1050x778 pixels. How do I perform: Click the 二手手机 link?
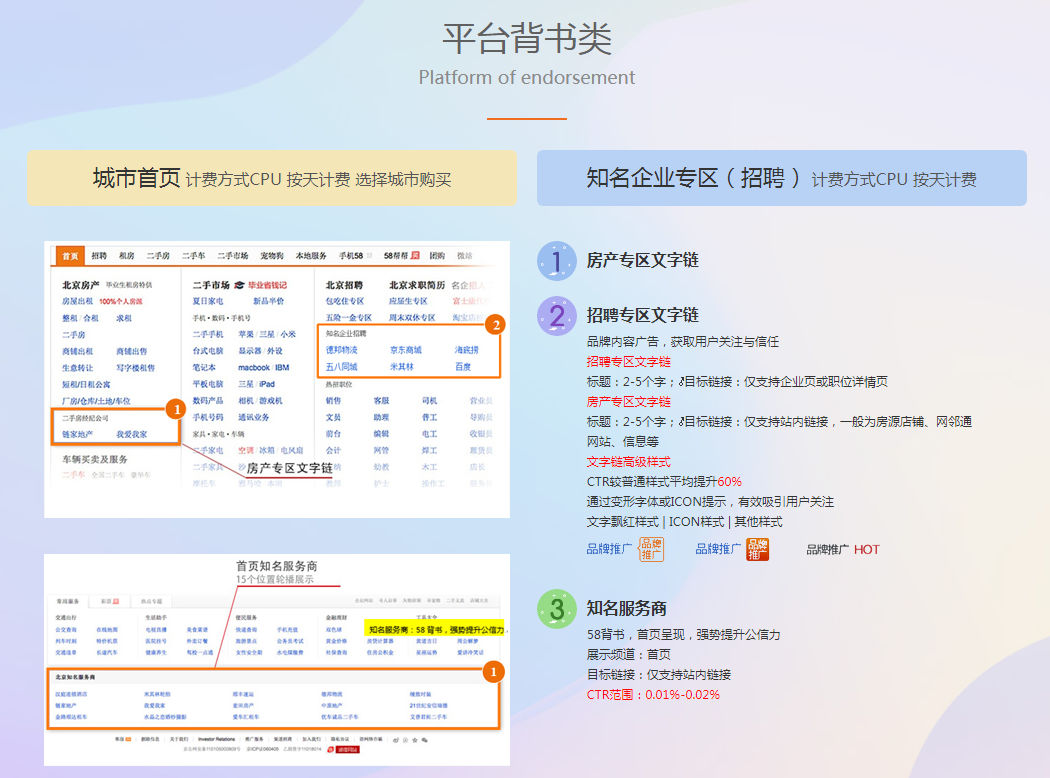(208, 334)
